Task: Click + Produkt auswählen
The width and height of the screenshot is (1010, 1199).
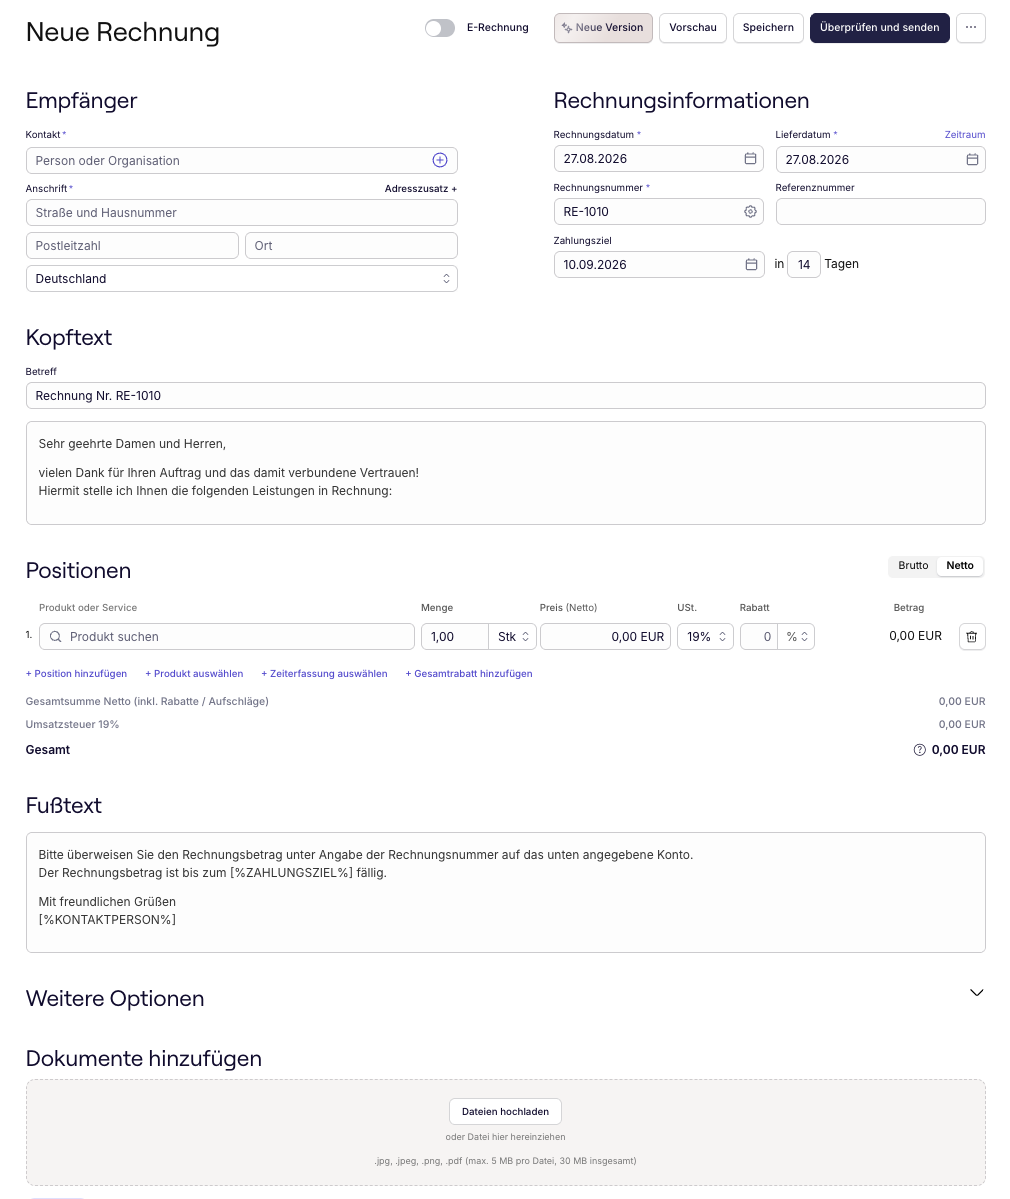Action: [194, 674]
